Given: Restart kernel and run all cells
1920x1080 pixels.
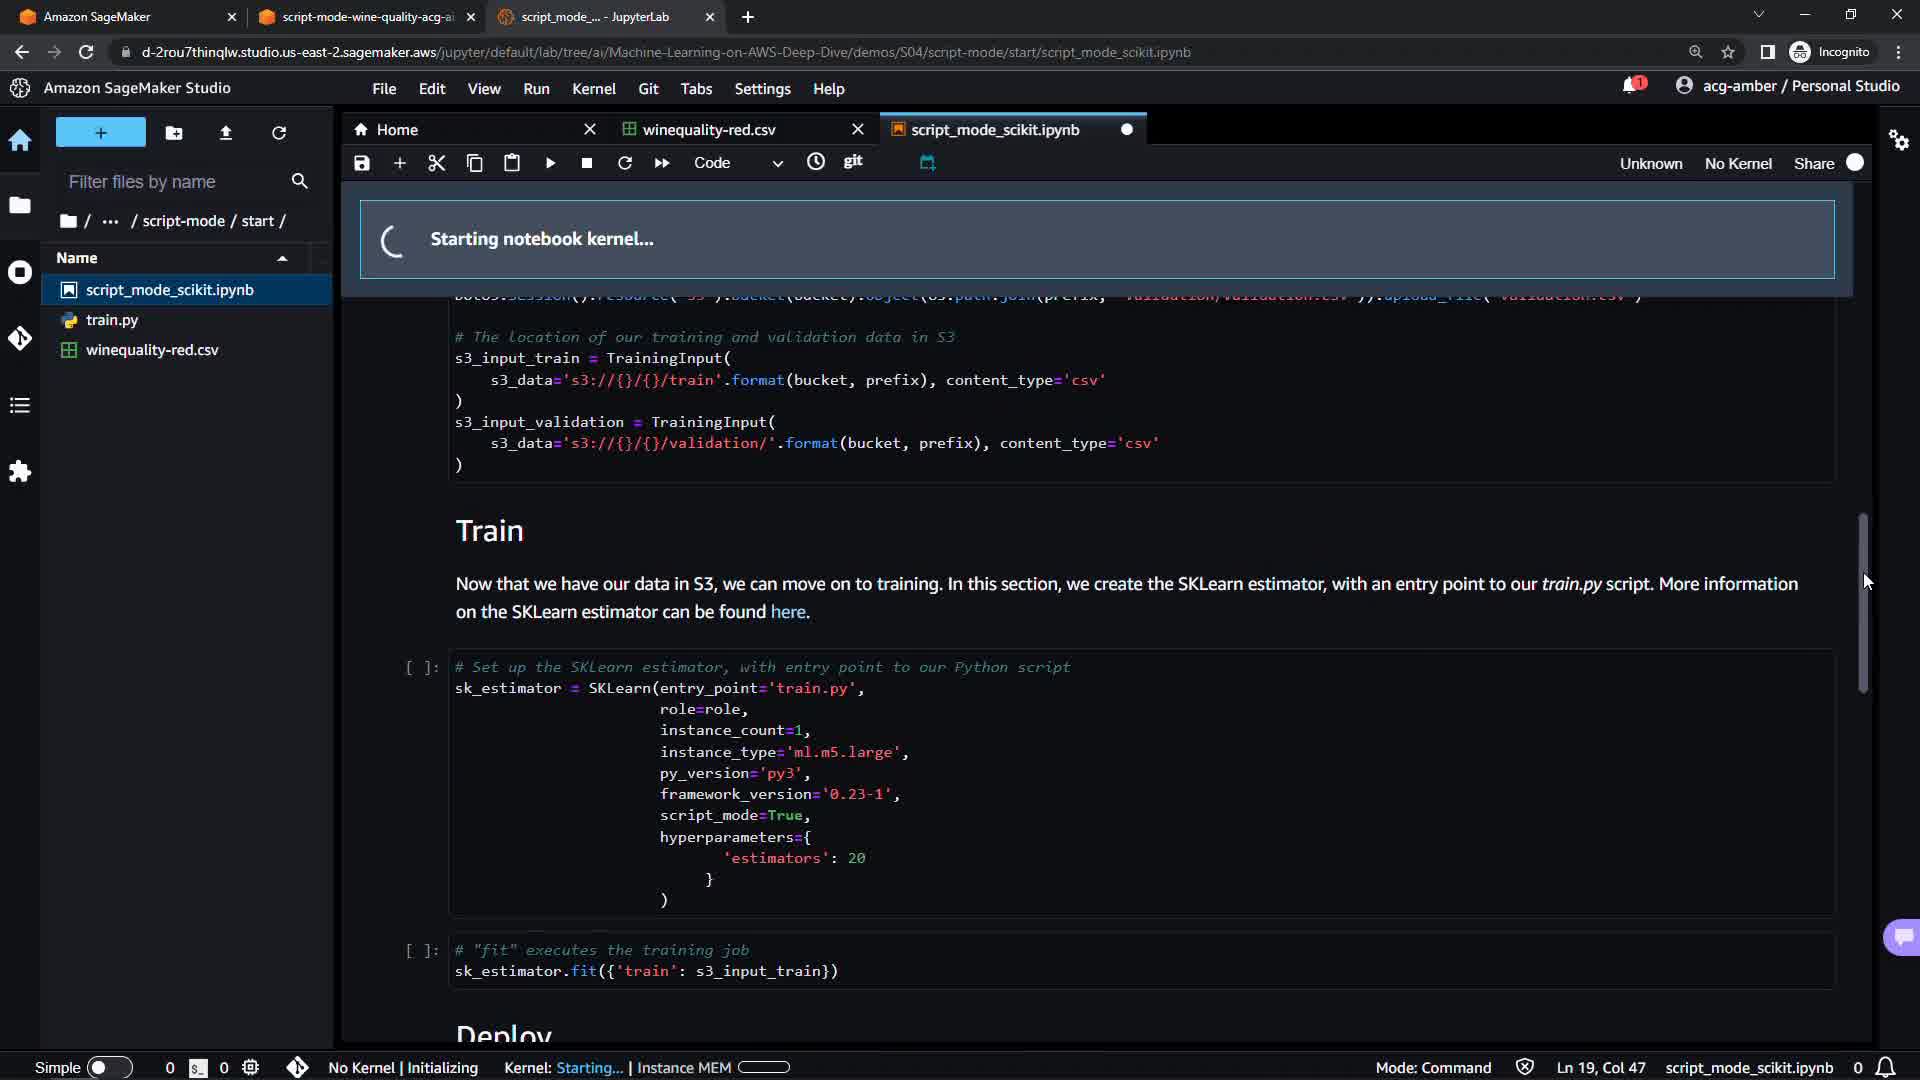Looking at the screenshot, I should point(662,163).
